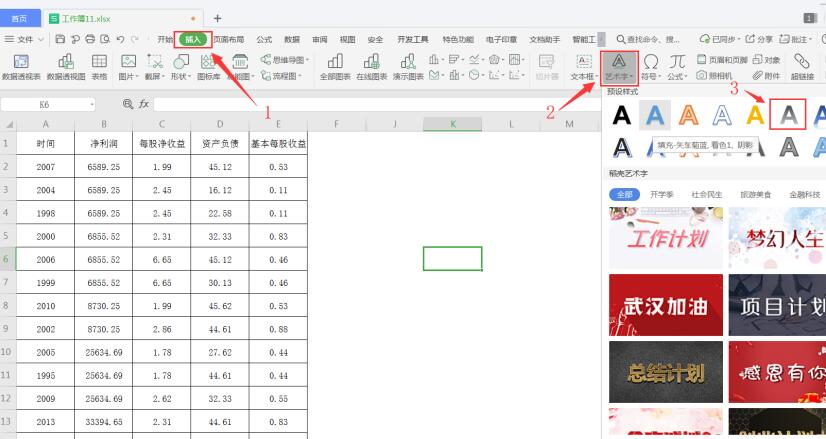Insert a PivotChart (数据透视图)
The width and height of the screenshot is (826, 439).
(66, 67)
